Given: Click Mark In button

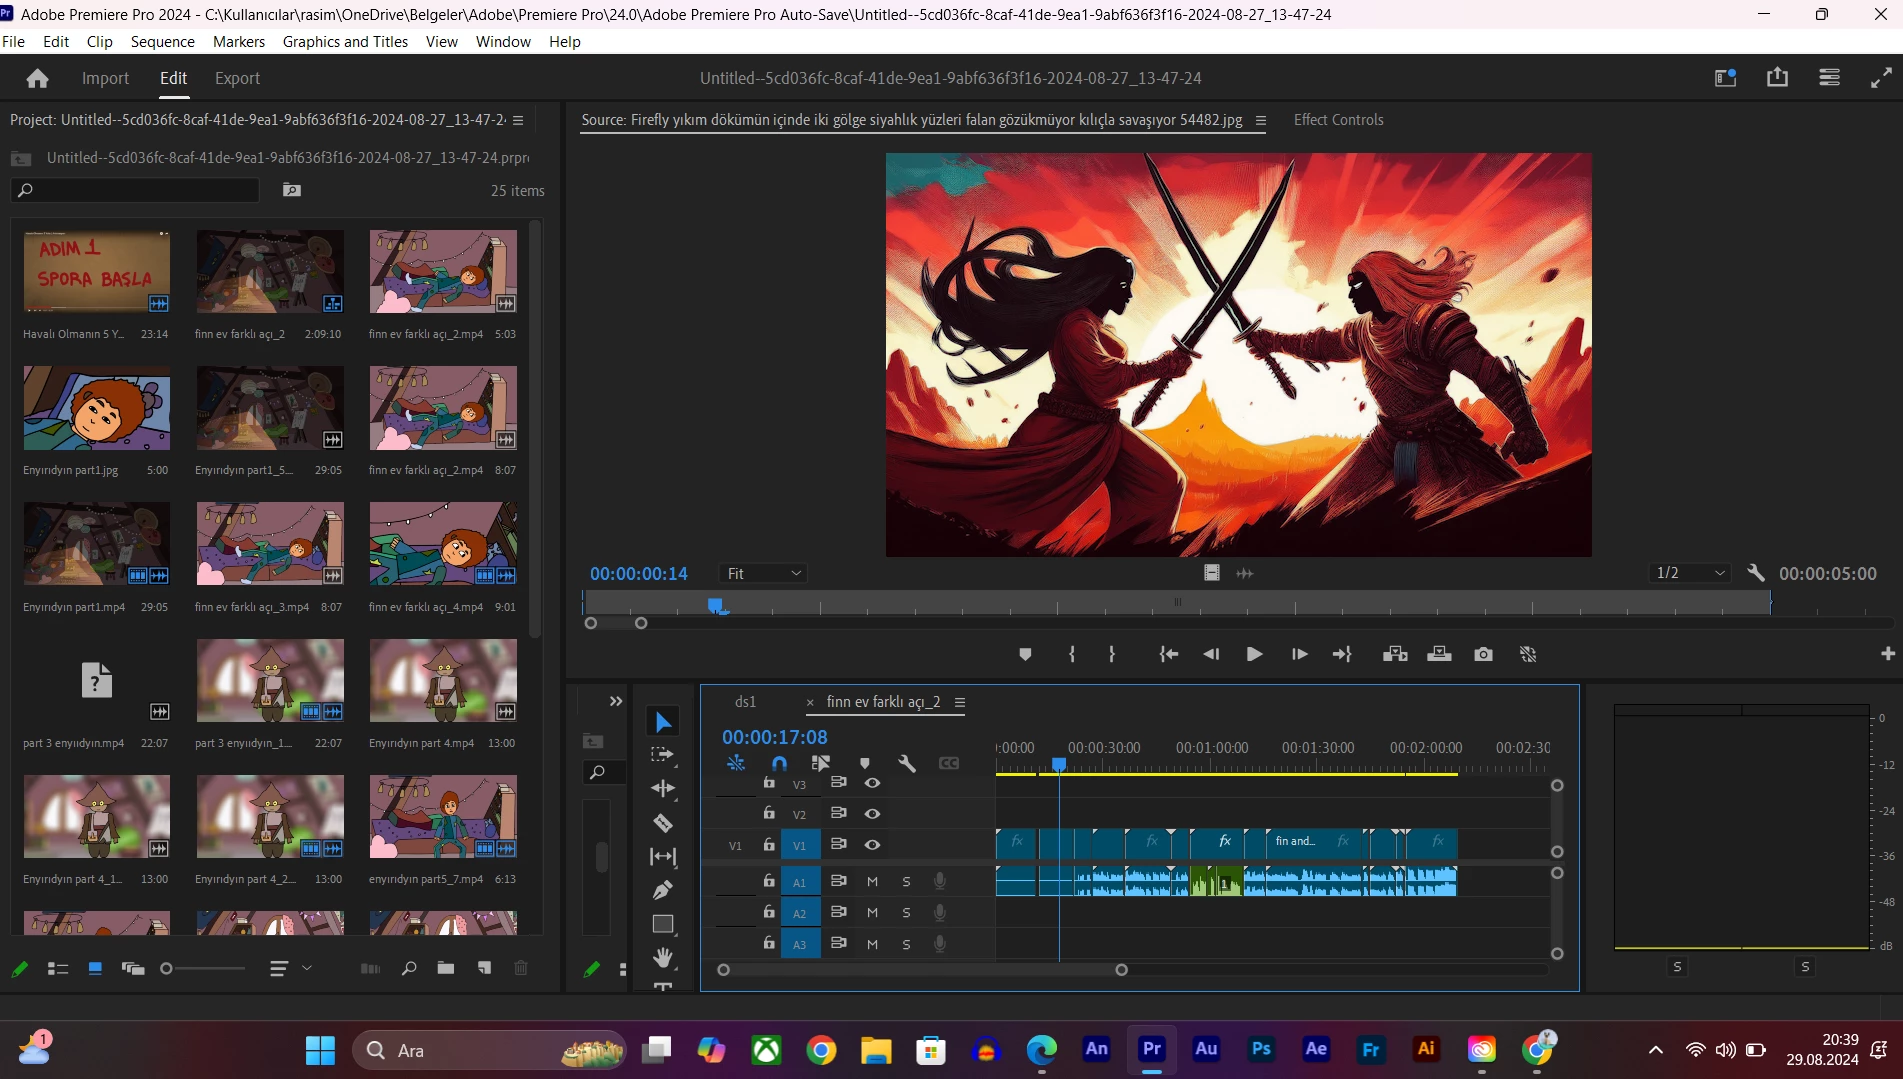Looking at the screenshot, I should (x=1072, y=654).
